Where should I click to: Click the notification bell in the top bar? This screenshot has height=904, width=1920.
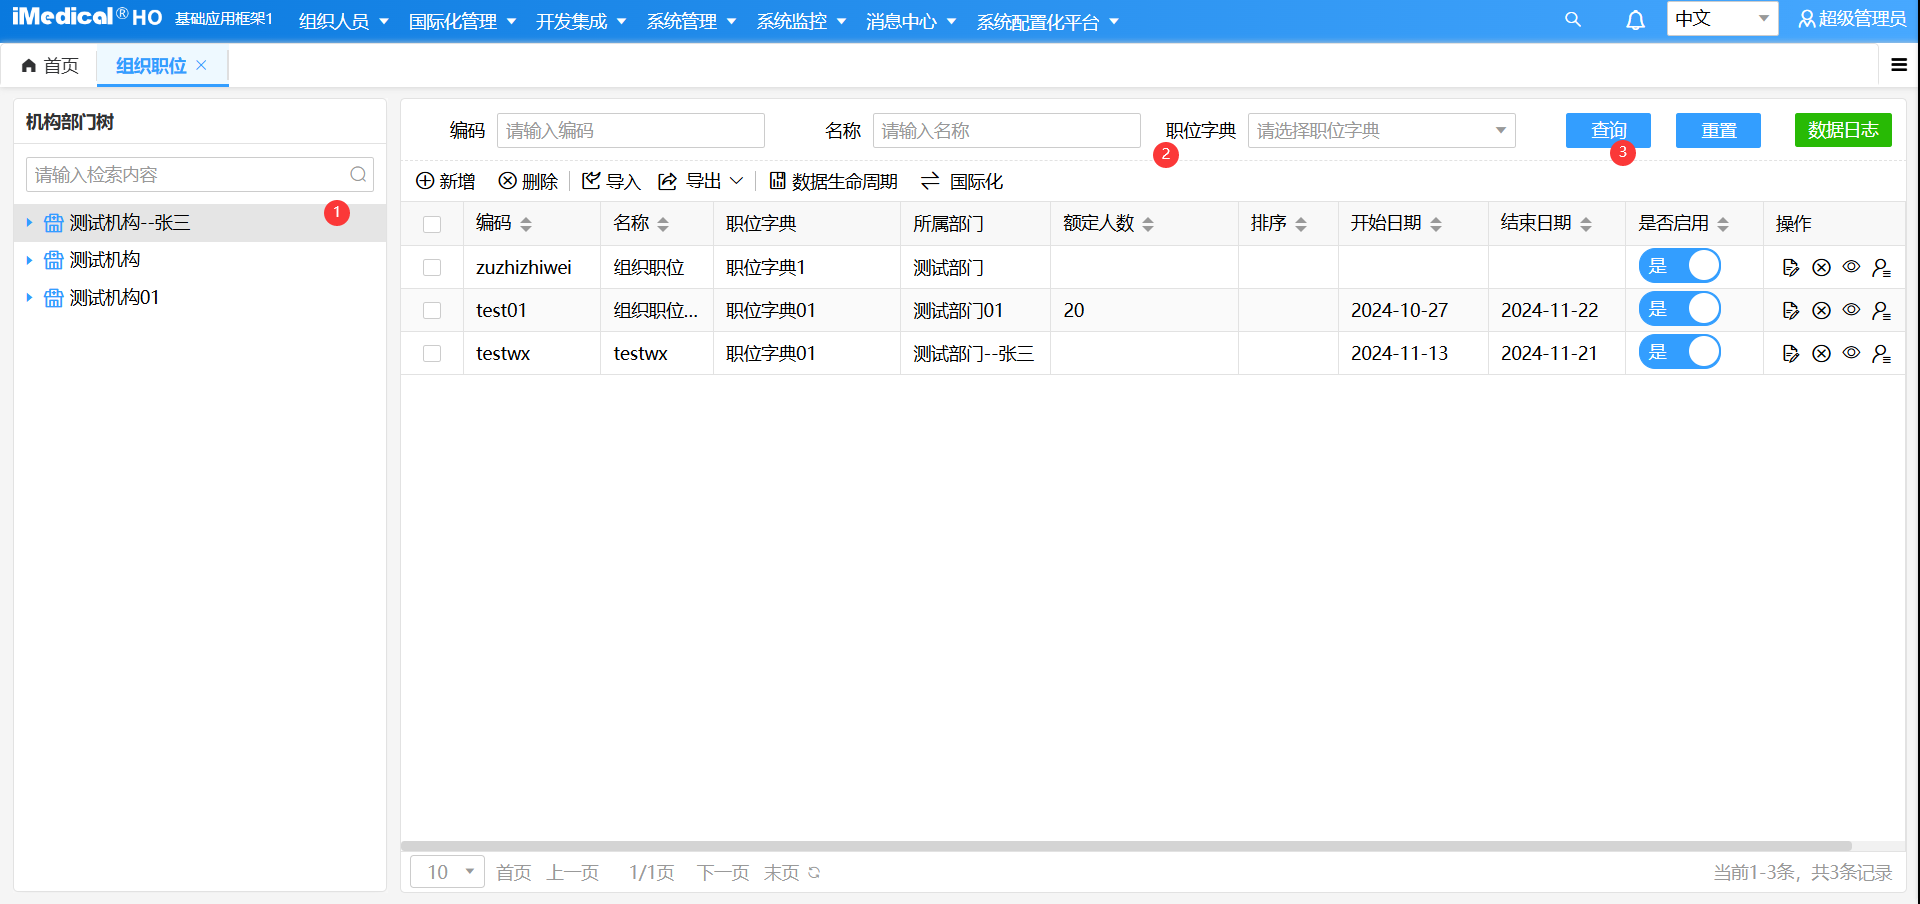click(1635, 20)
